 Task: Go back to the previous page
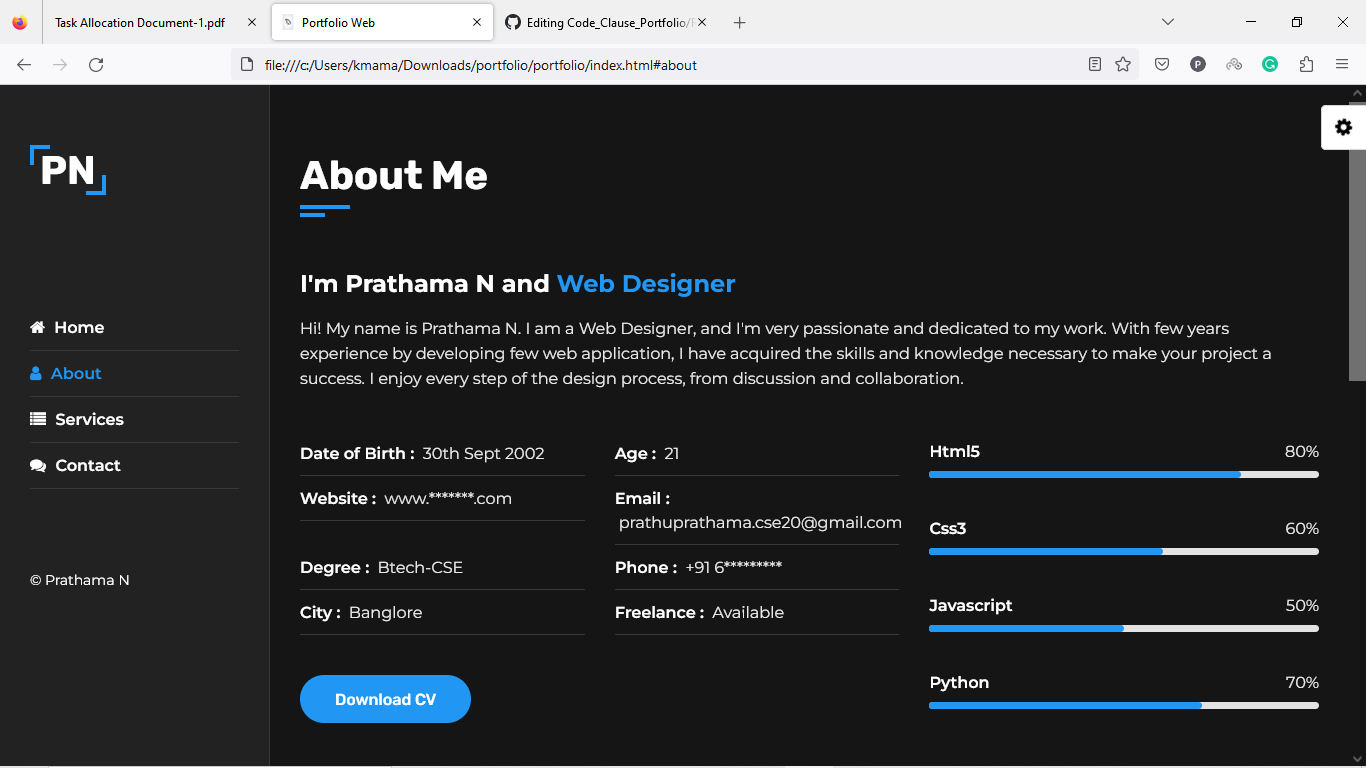24,65
